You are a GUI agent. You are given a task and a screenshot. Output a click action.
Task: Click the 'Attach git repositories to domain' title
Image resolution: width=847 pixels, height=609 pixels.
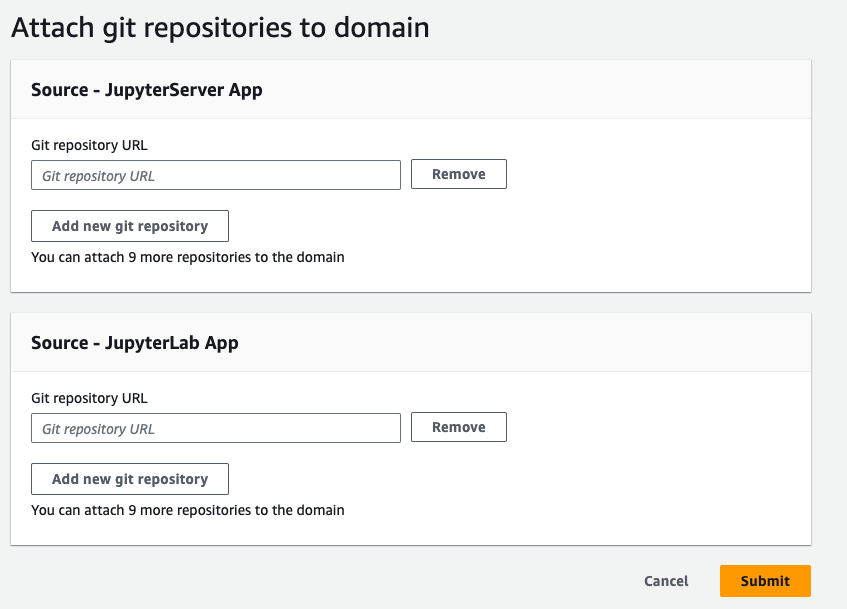(220, 28)
